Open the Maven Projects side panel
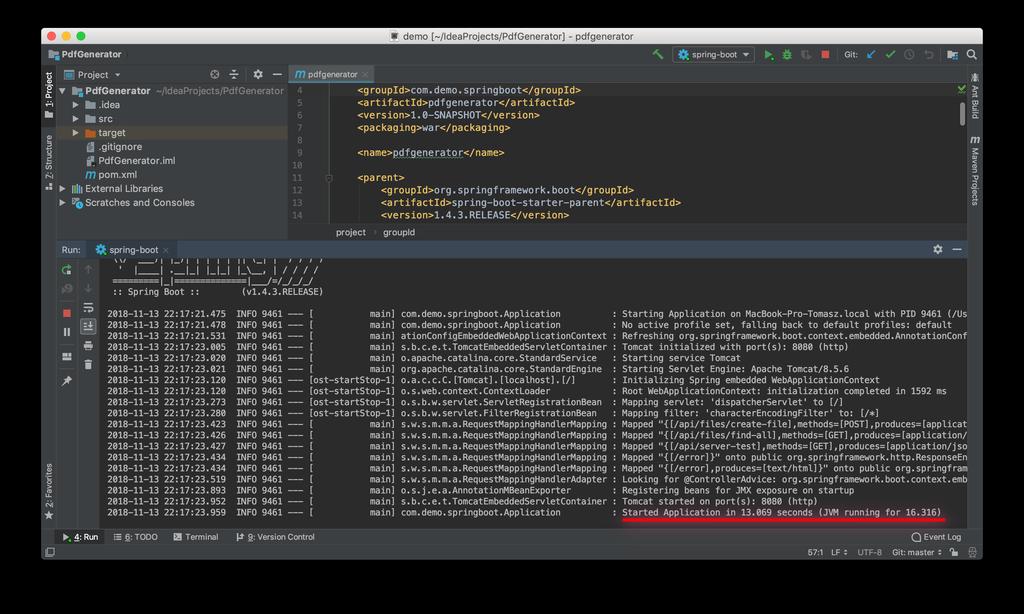Screen dimensions: 1024x614 point(974,170)
